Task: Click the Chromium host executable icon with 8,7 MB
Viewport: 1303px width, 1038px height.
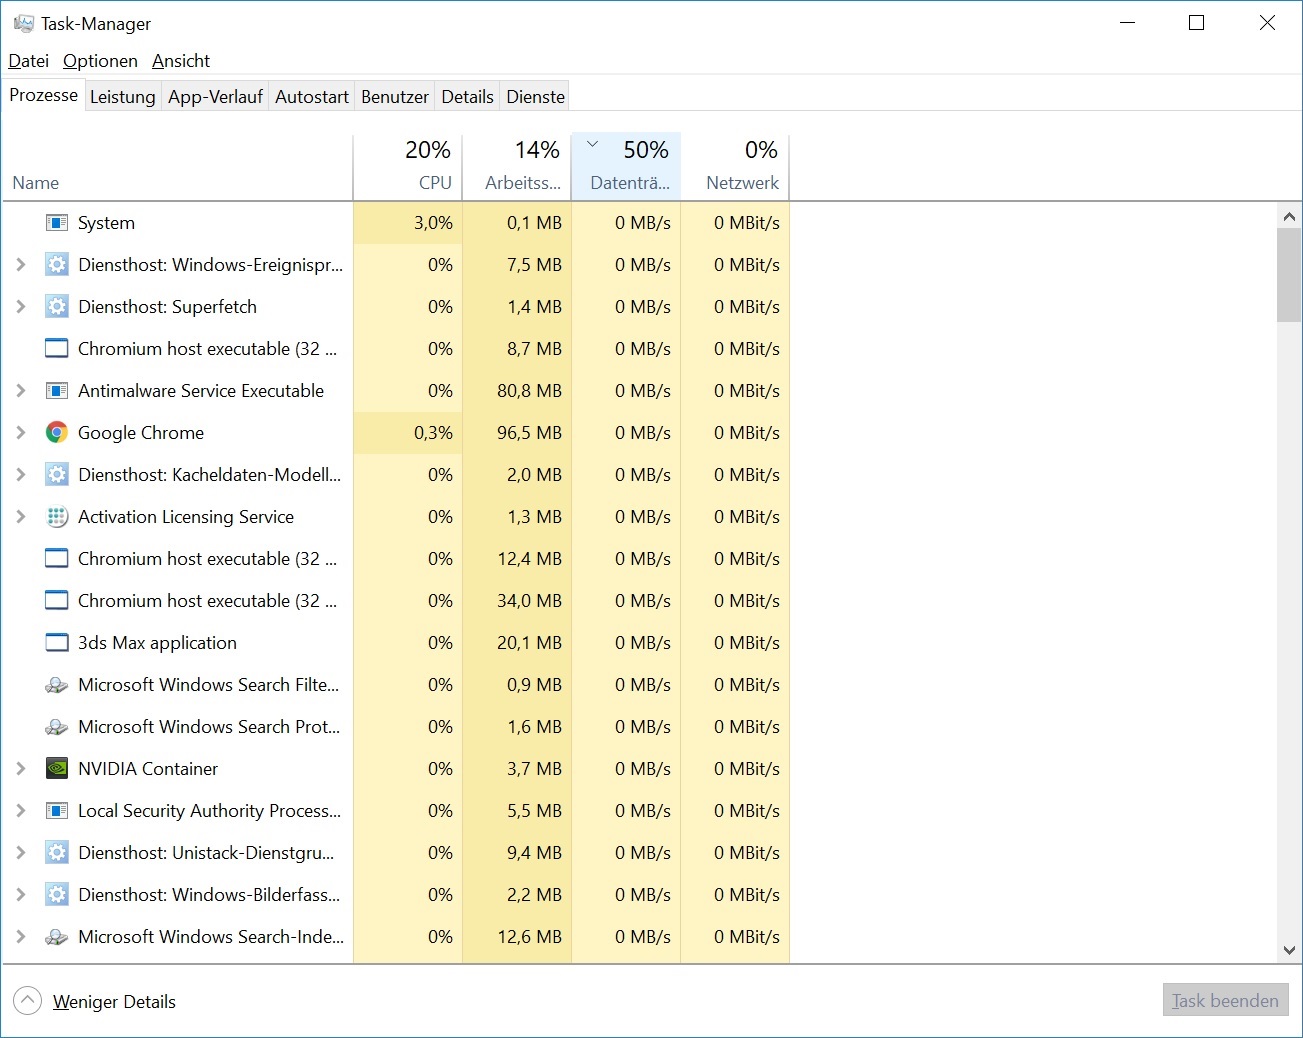Action: (x=57, y=349)
